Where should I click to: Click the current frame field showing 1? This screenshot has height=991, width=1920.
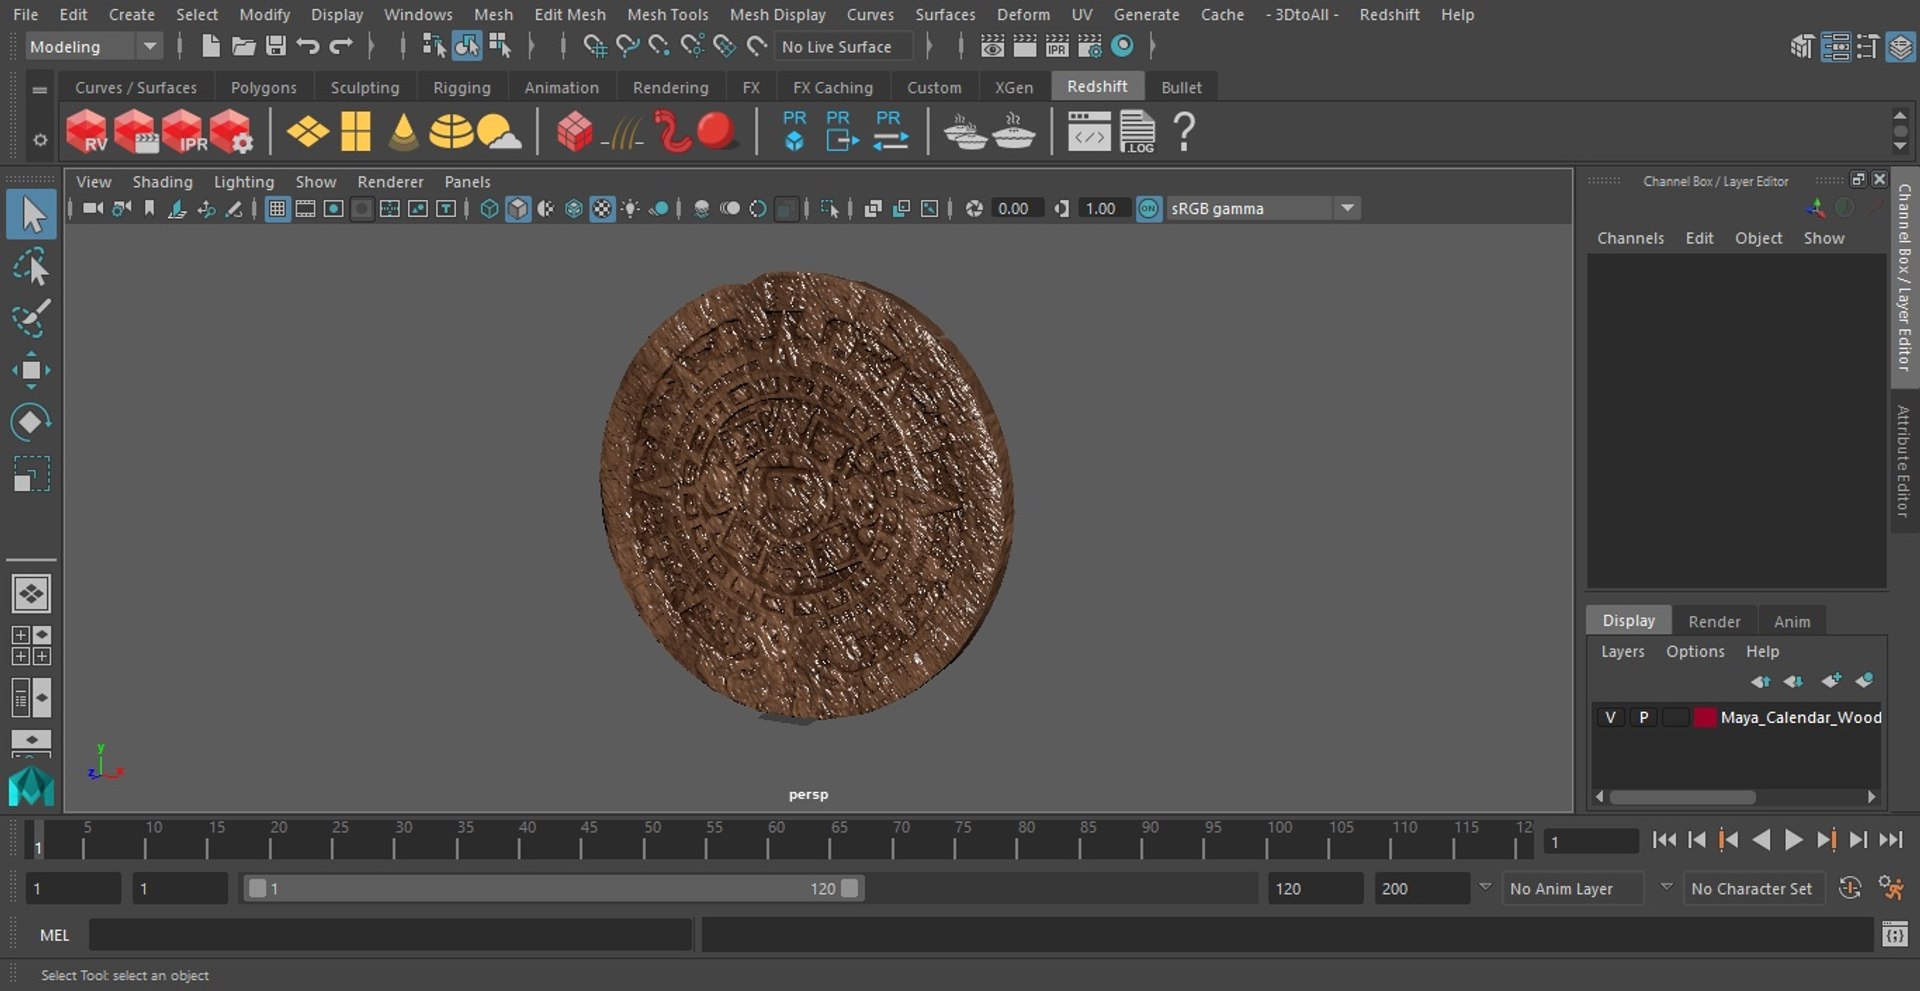coord(1590,841)
